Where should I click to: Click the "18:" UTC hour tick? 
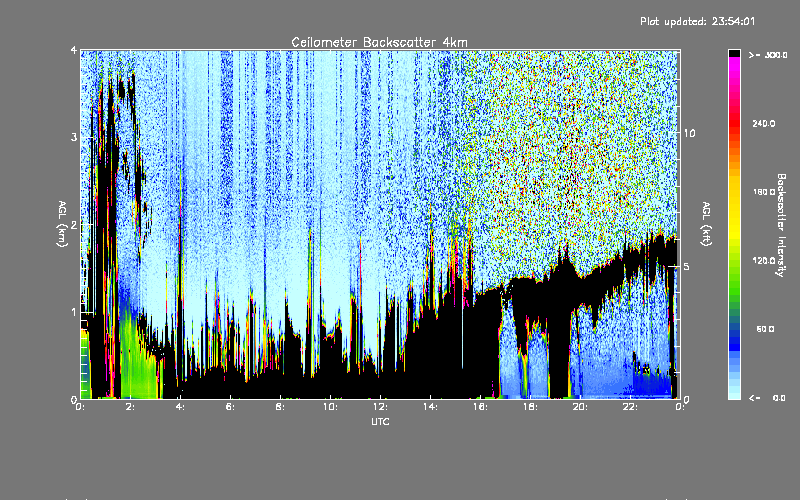tap(530, 407)
